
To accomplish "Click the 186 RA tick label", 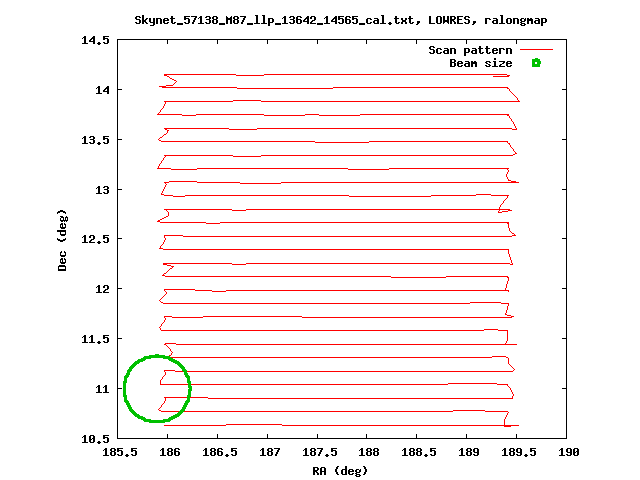I will click(x=170, y=452).
